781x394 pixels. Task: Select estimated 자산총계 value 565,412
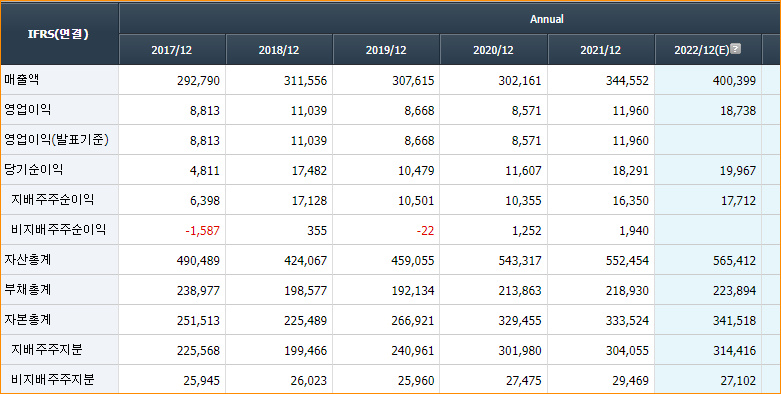pyautogui.click(x=735, y=261)
